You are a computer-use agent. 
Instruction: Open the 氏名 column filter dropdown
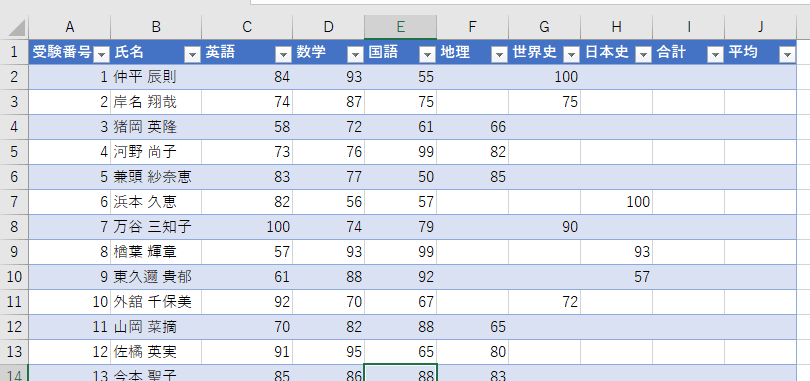click(x=192, y=54)
